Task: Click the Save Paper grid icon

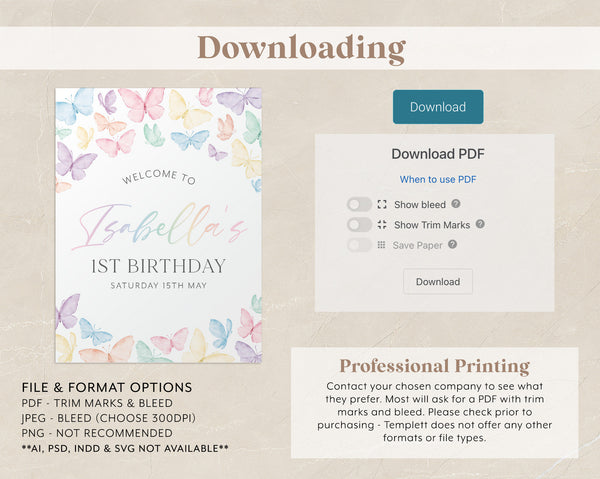Action: click(x=382, y=245)
